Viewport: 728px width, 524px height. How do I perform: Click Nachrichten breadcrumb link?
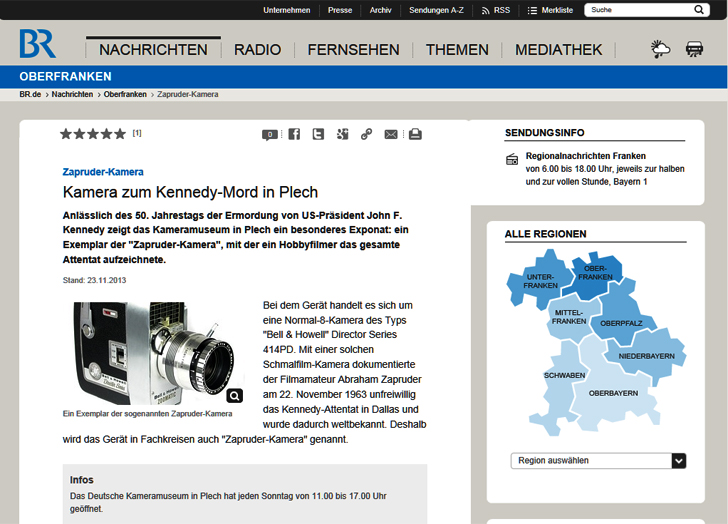tap(72, 94)
